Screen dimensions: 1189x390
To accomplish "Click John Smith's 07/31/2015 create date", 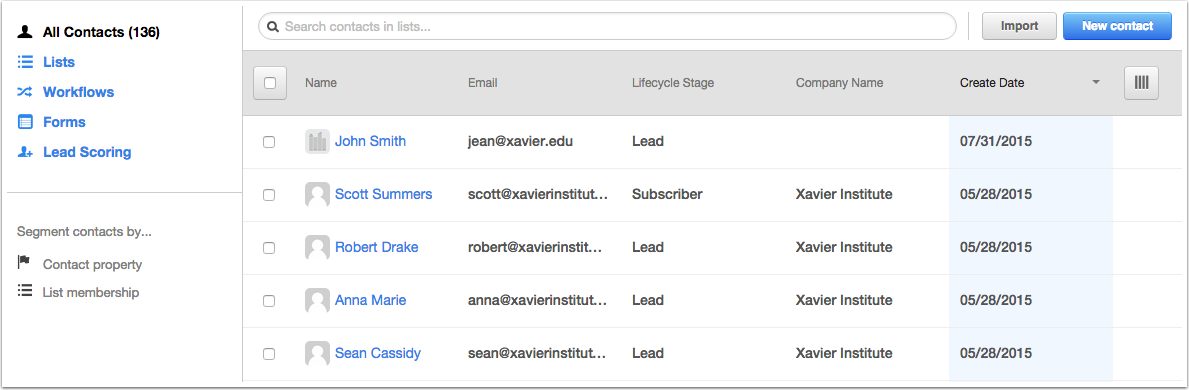I will (996, 141).
